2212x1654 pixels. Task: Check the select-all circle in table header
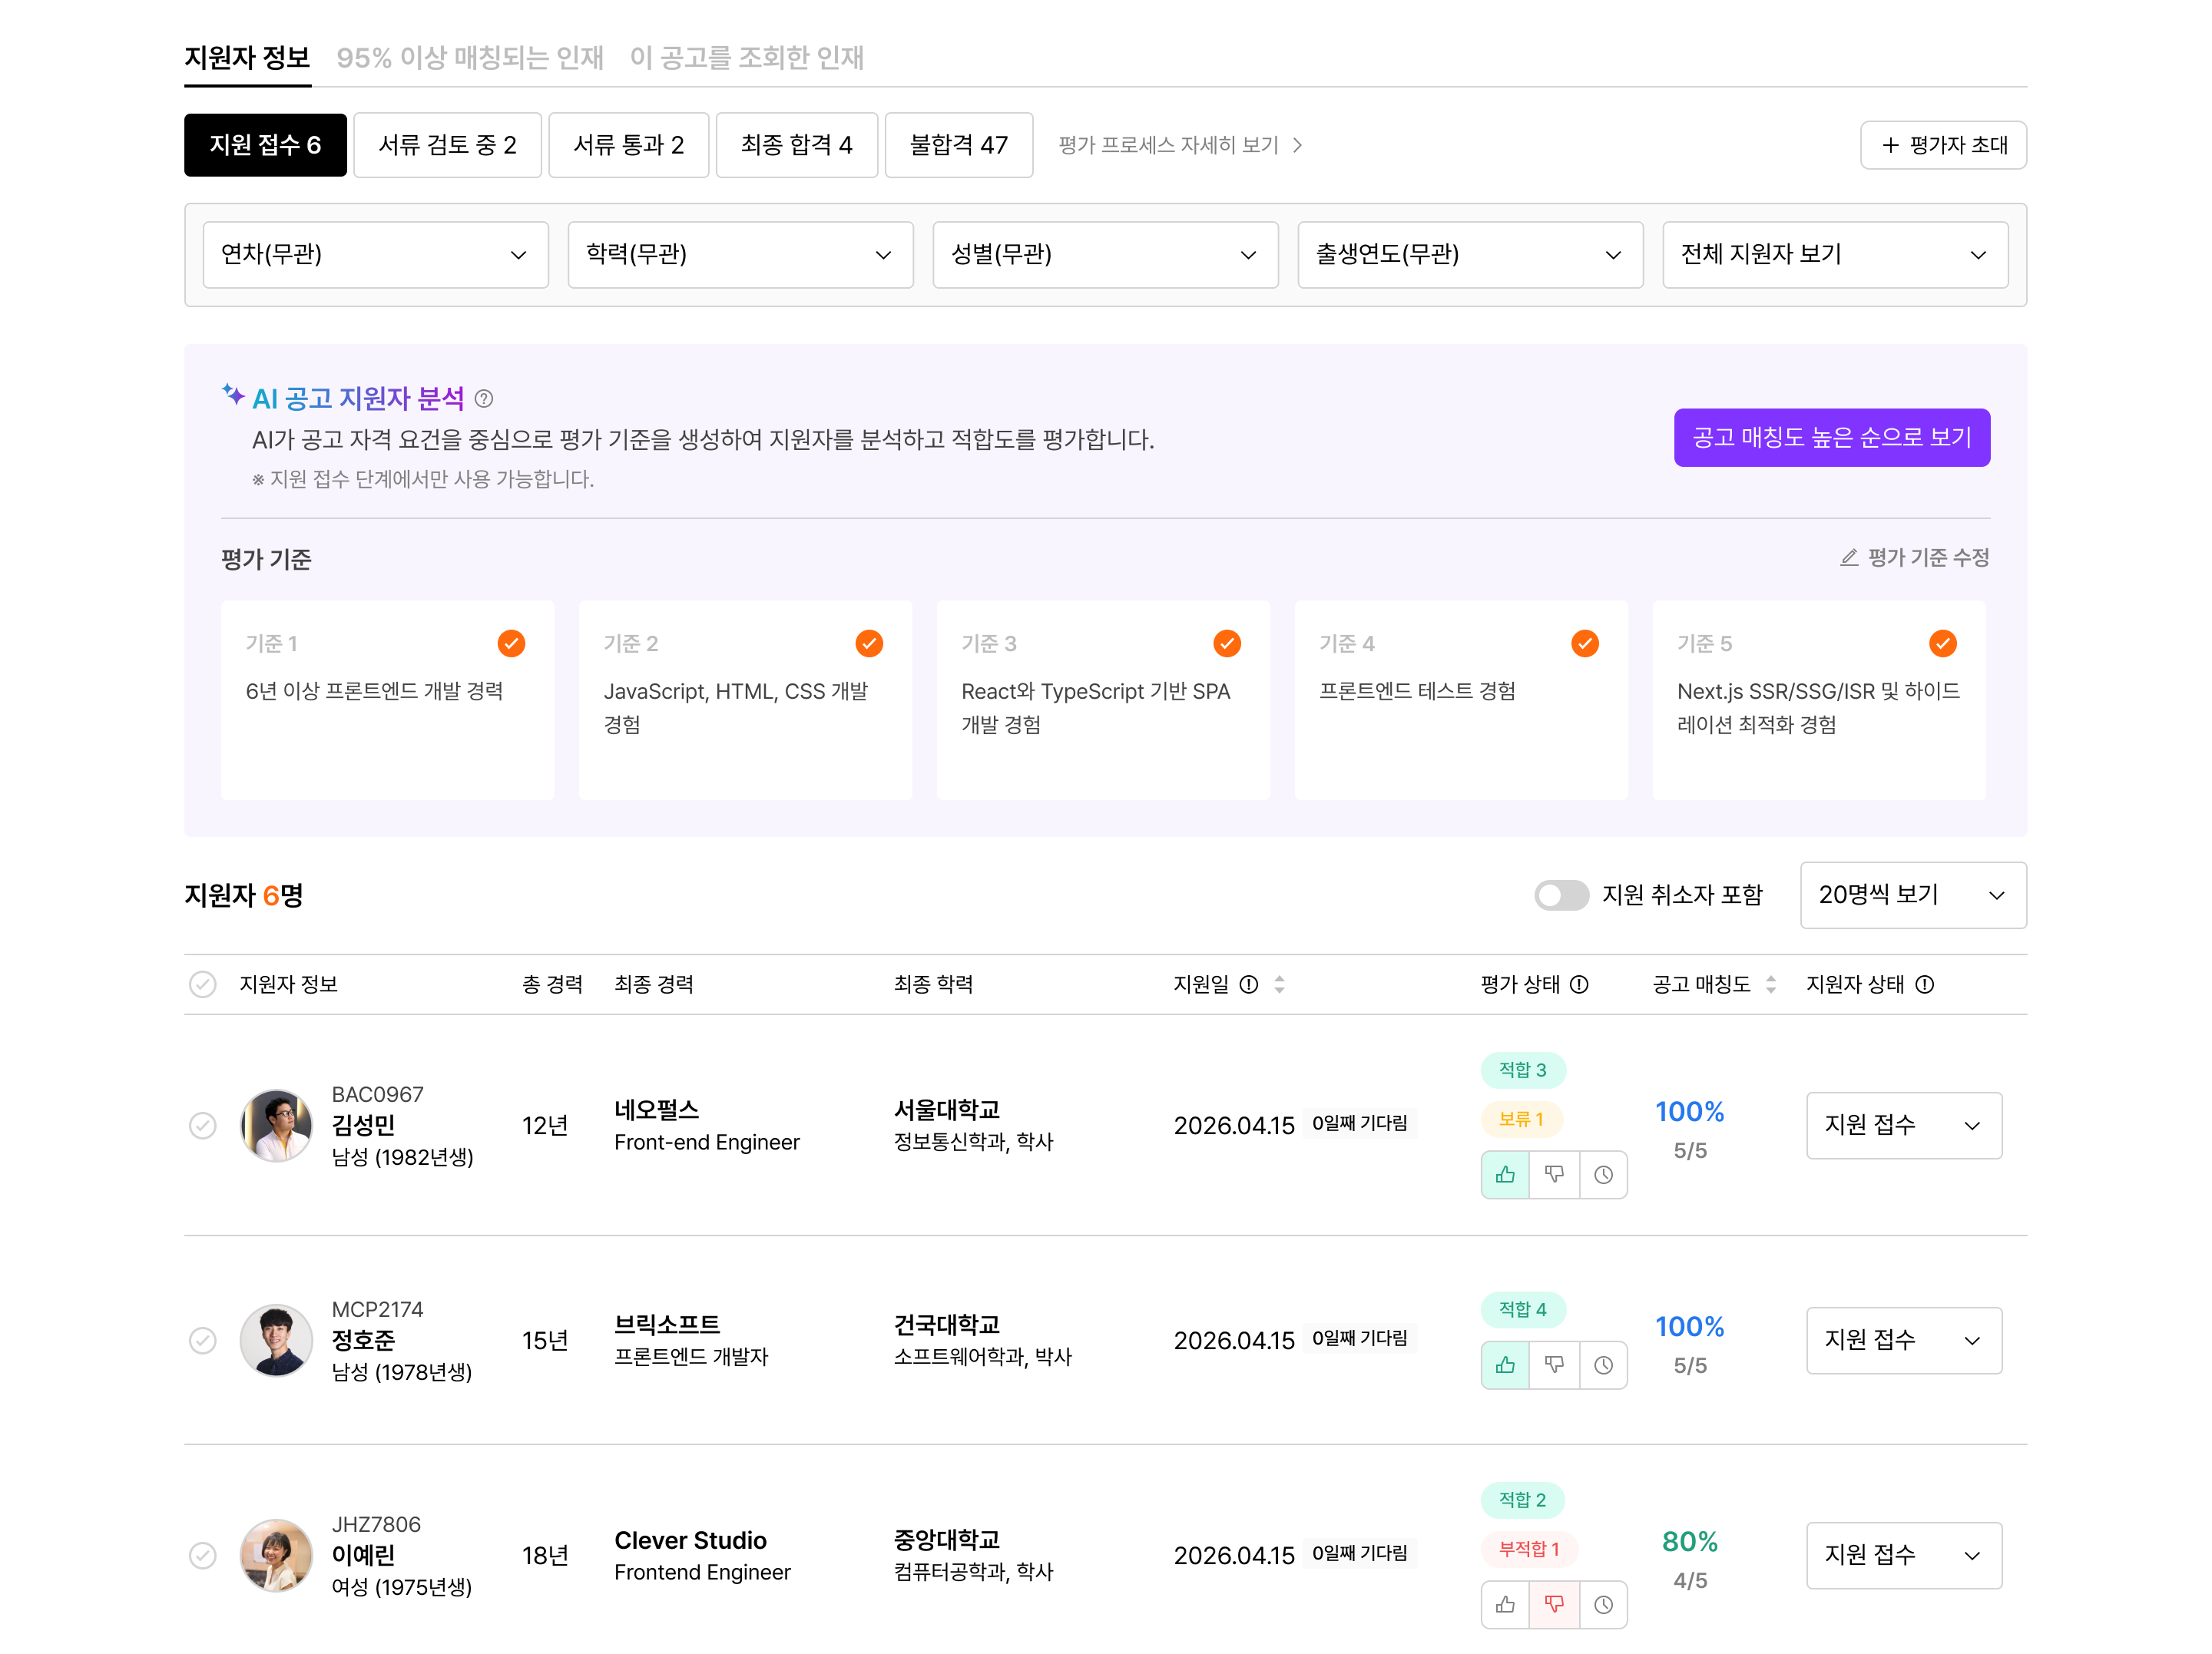pos(203,985)
